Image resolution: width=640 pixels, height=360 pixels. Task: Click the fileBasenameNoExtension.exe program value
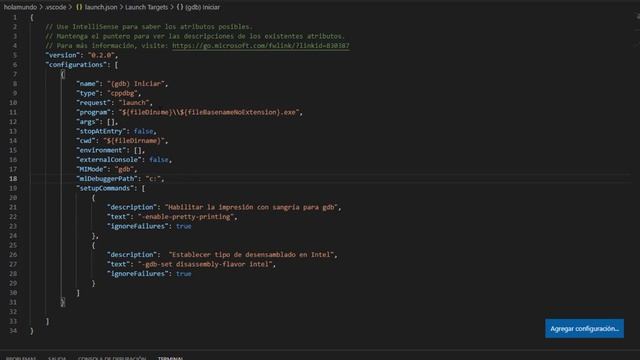click(x=209, y=112)
